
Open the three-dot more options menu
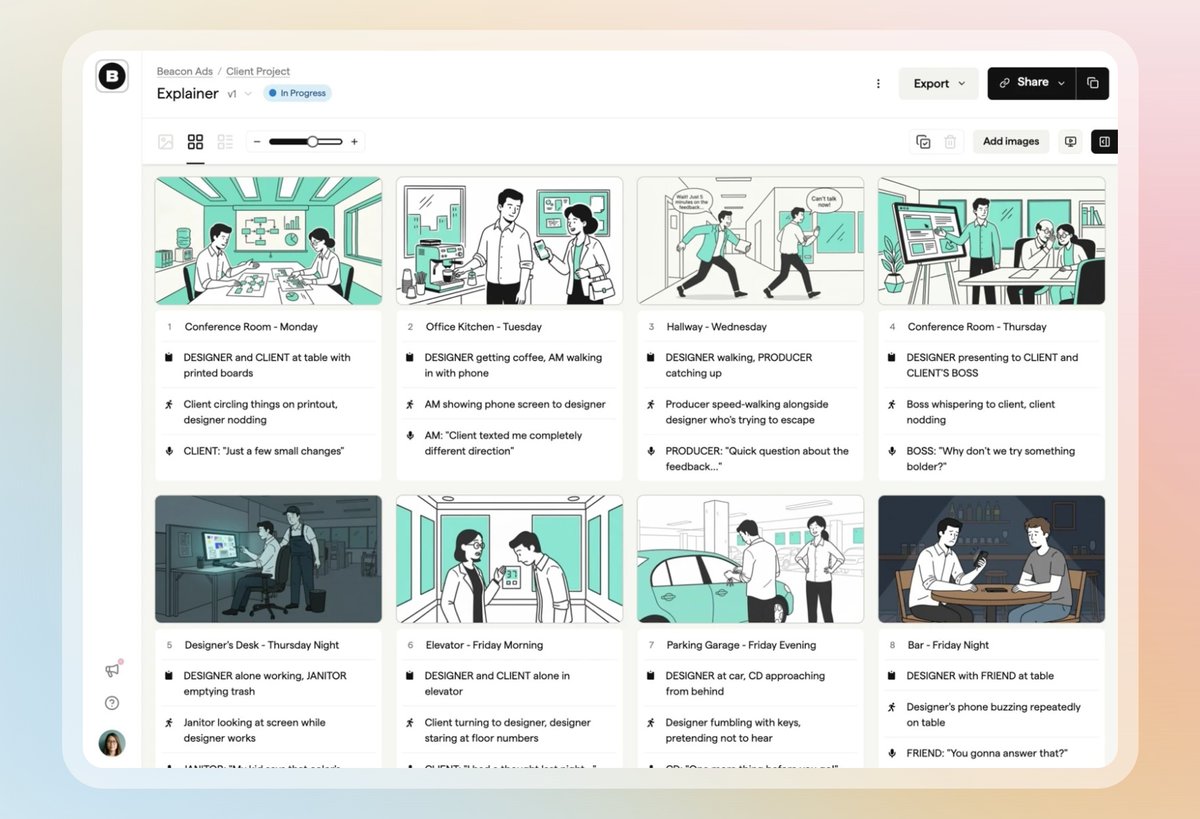click(x=878, y=84)
